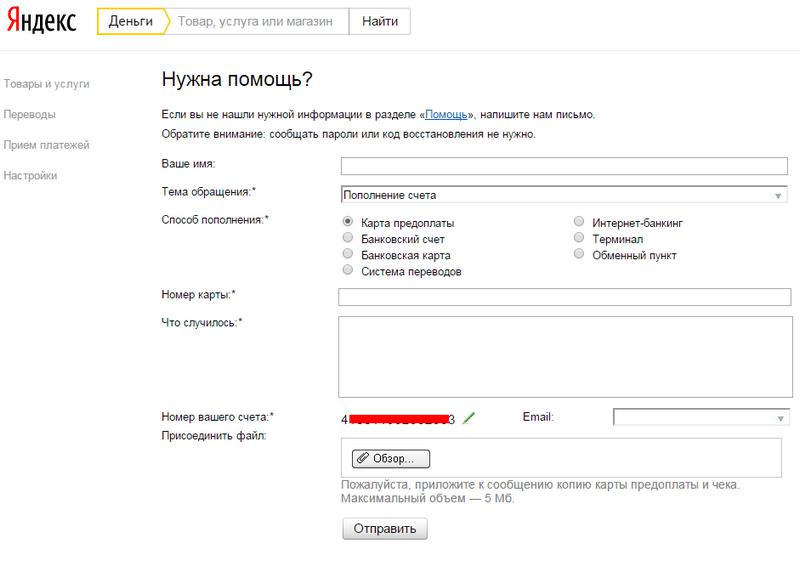Image resolution: width=800 pixels, height=561 pixels.
Task: Choose the Обменный пункт option
Action: pyautogui.click(x=579, y=254)
